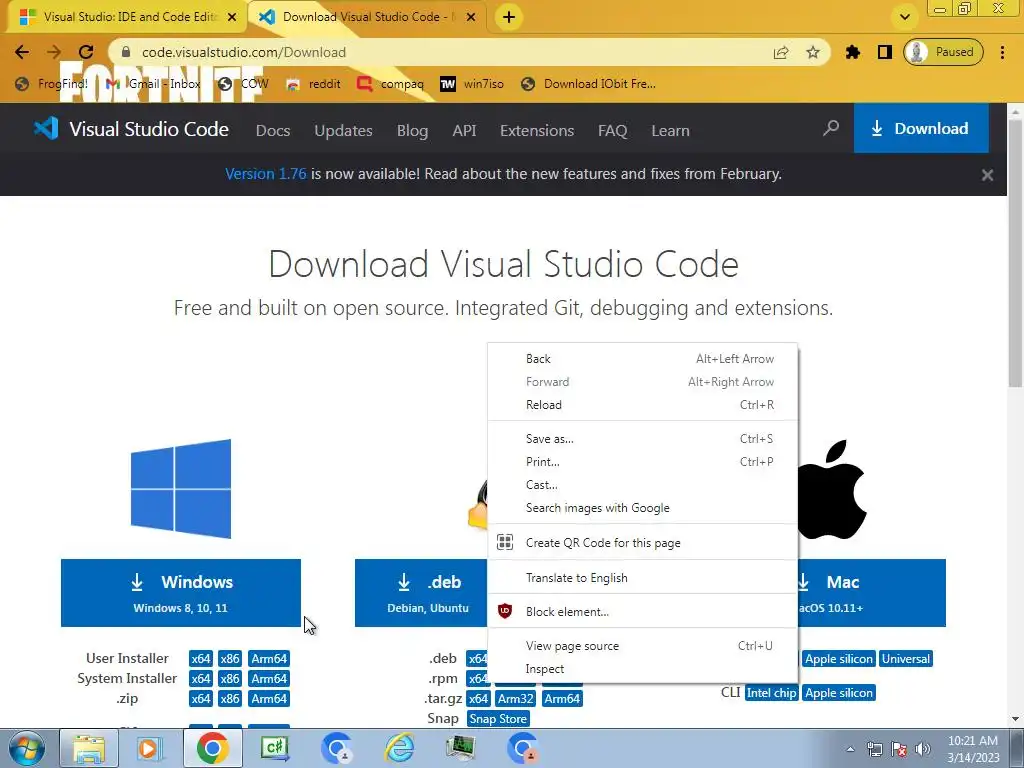Image resolution: width=1024 pixels, height=768 pixels.
Task: Click the Visual Studio Code logo
Action: click(131, 129)
